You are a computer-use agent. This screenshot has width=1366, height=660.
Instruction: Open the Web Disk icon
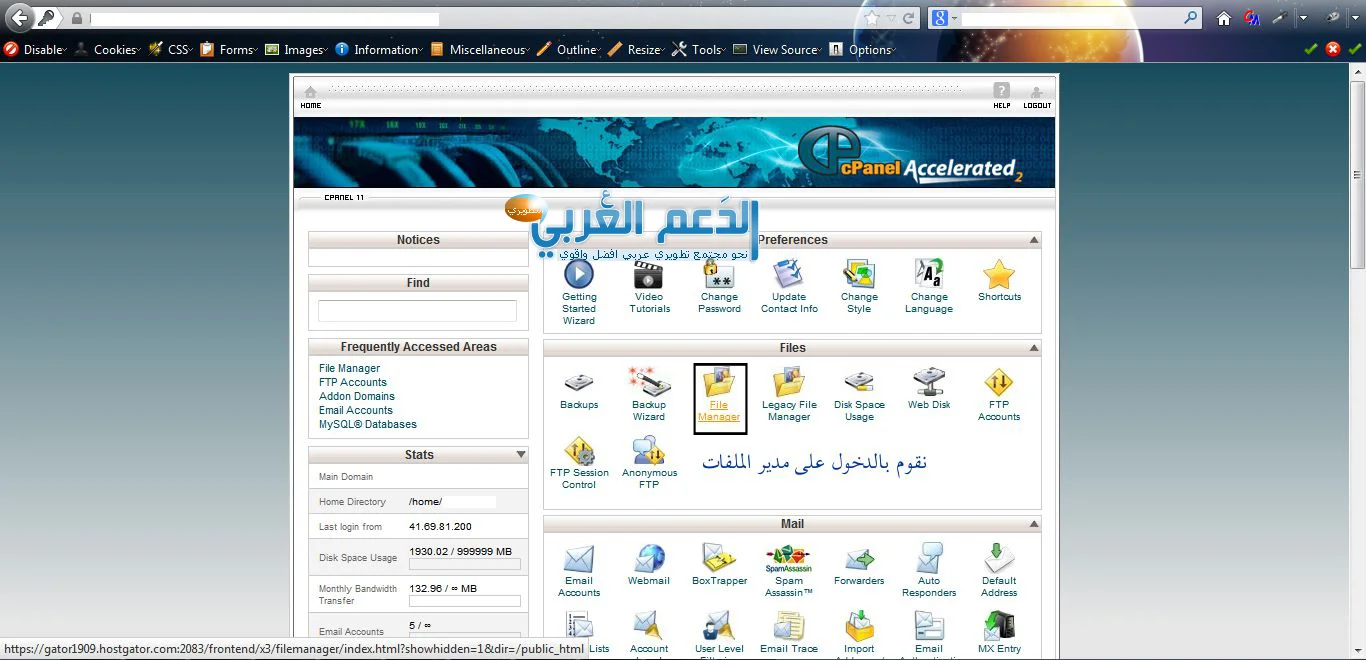tap(929, 384)
